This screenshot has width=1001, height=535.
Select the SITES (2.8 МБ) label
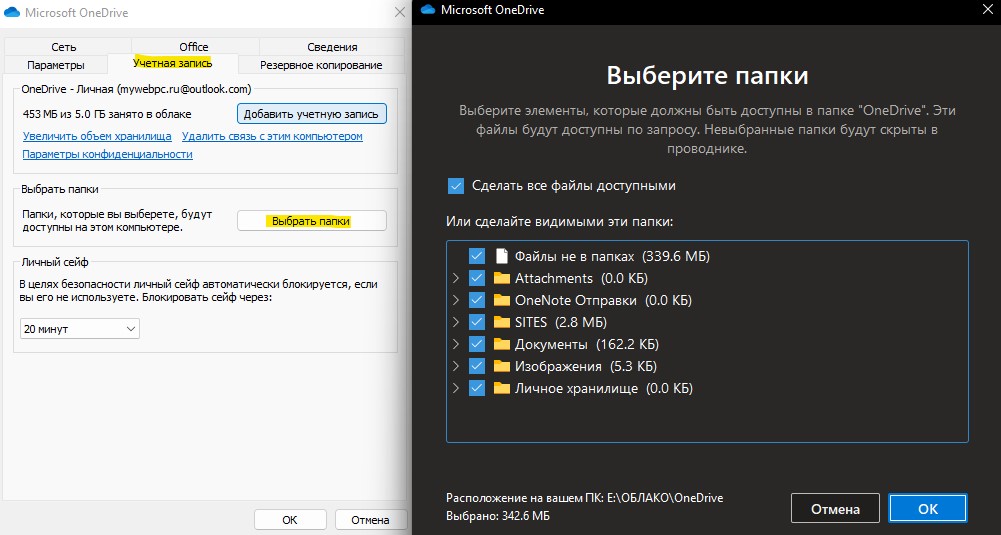click(x=561, y=322)
